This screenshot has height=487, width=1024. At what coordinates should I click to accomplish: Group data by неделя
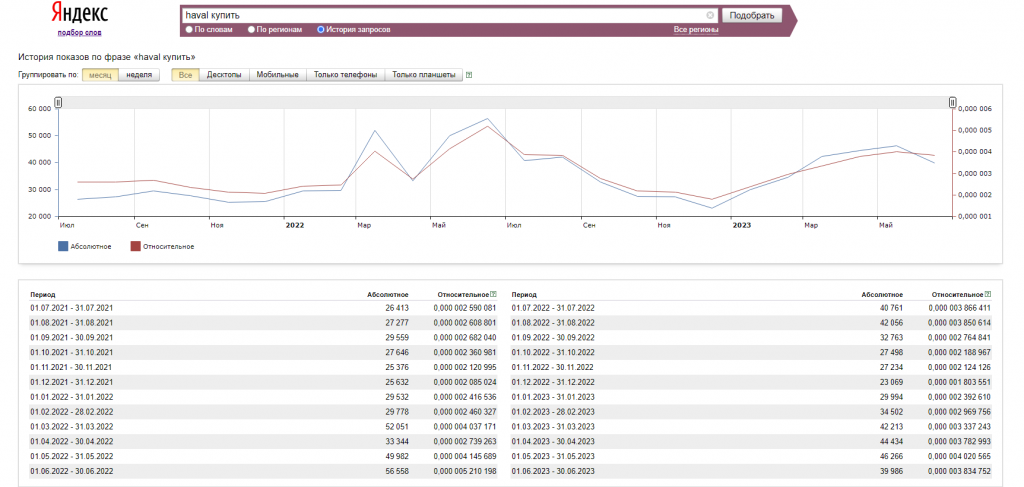tap(140, 75)
